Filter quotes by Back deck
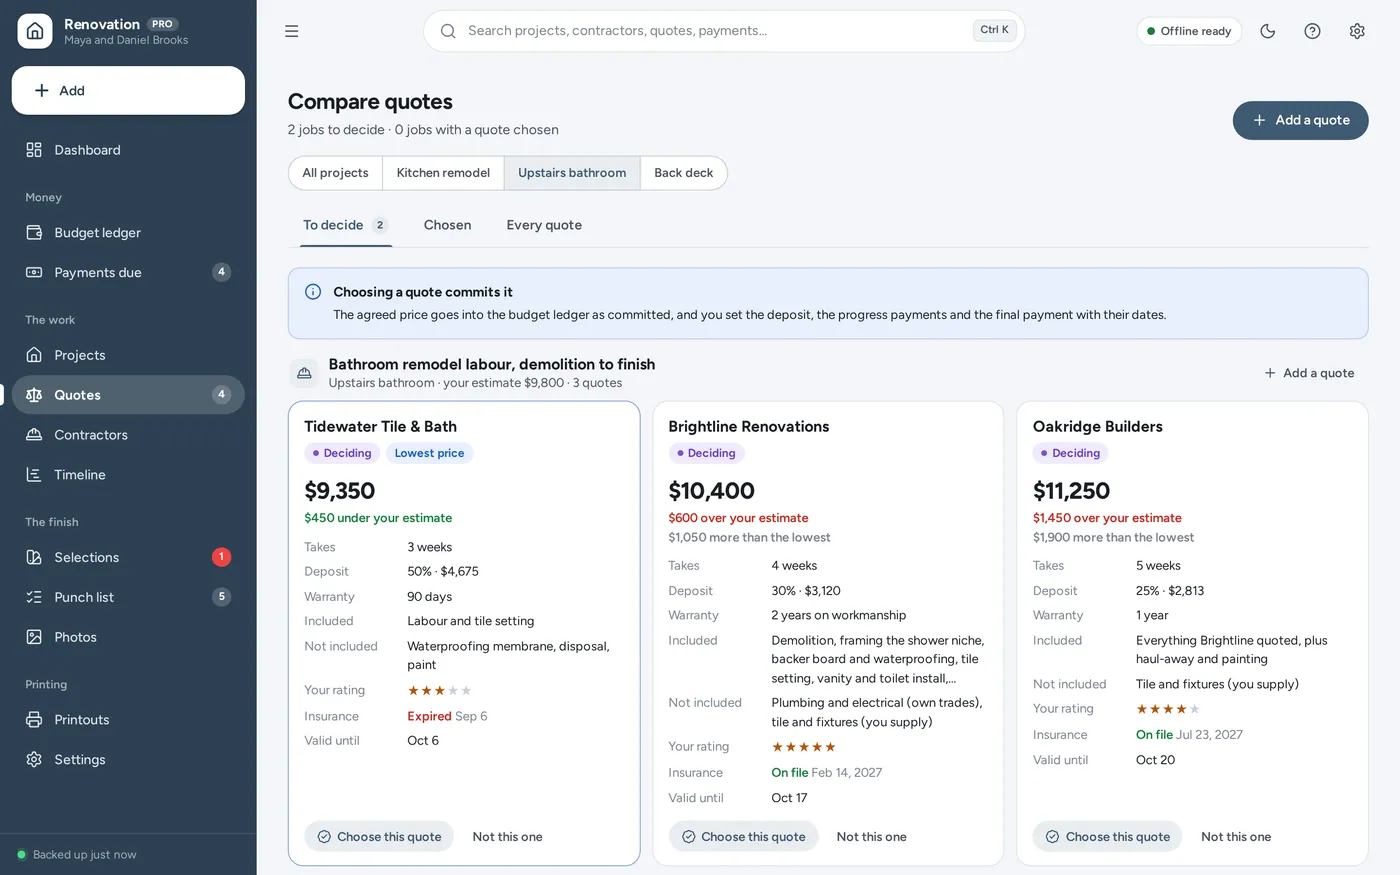This screenshot has width=1400, height=875. 684,173
